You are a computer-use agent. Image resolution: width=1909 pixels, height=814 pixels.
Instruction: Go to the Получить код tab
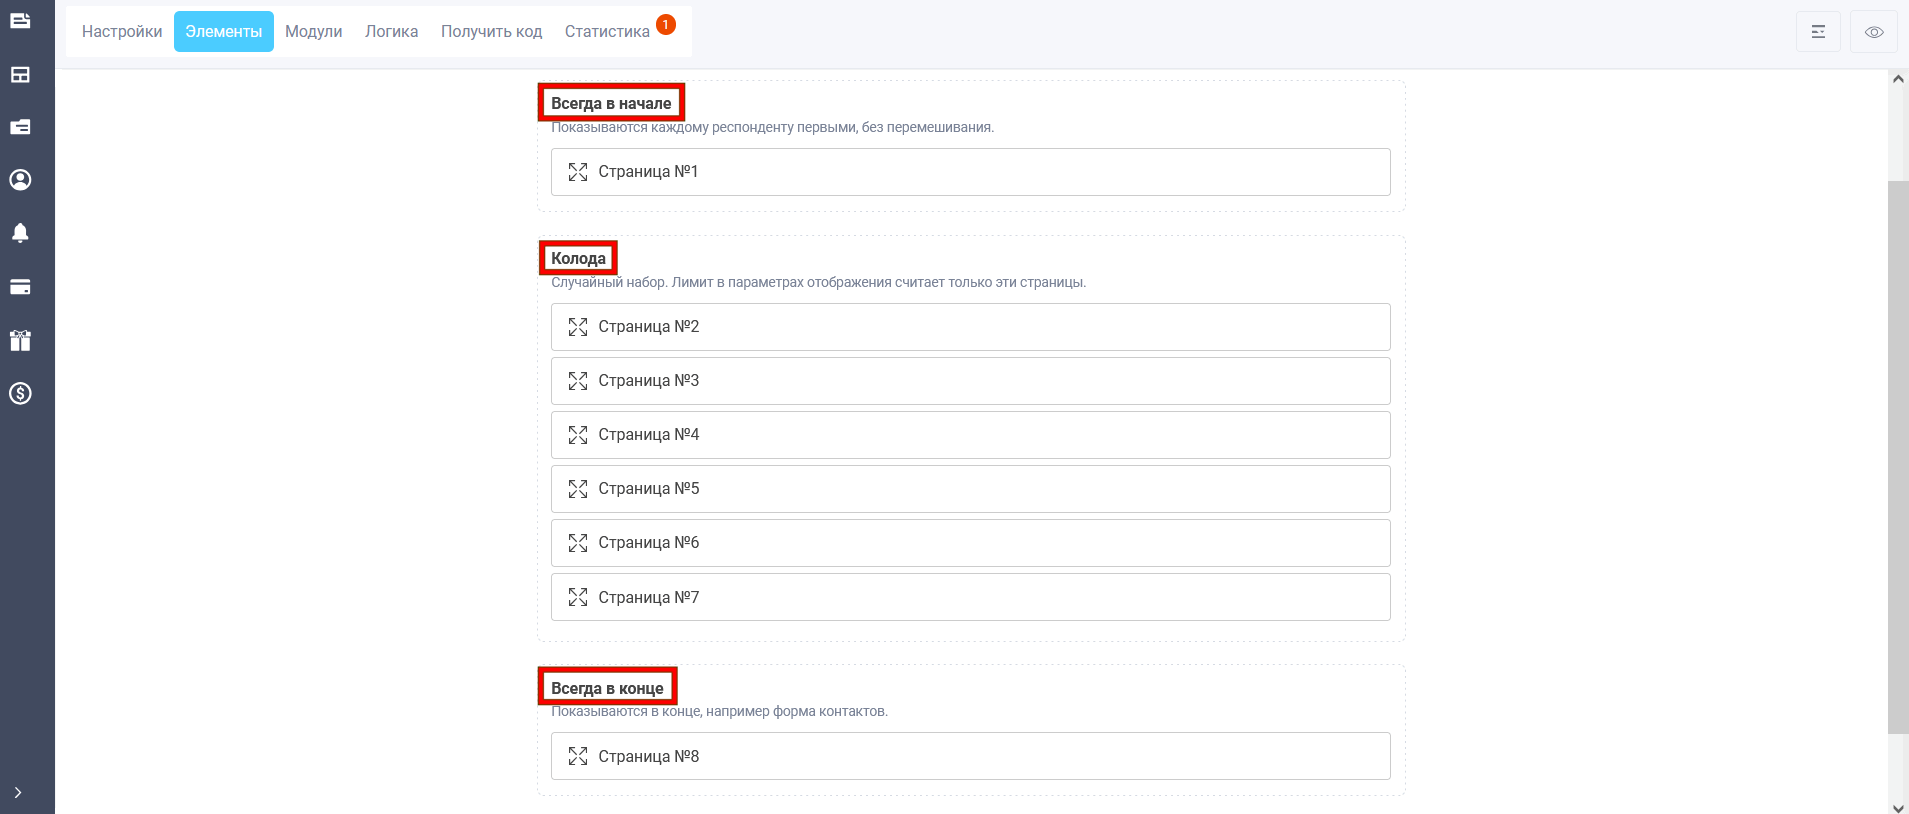[492, 32]
